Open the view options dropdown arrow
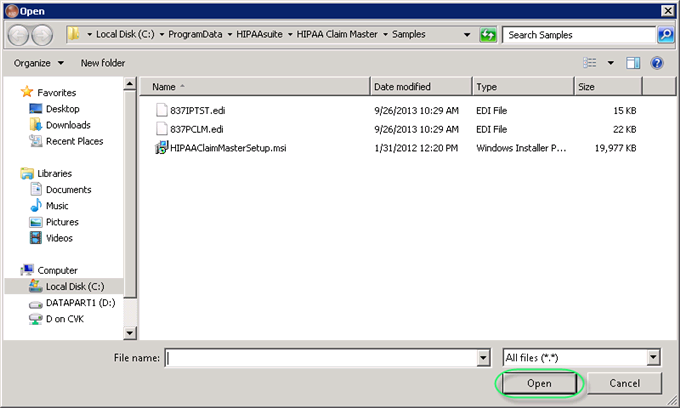The height and width of the screenshot is (408, 680). (609, 63)
